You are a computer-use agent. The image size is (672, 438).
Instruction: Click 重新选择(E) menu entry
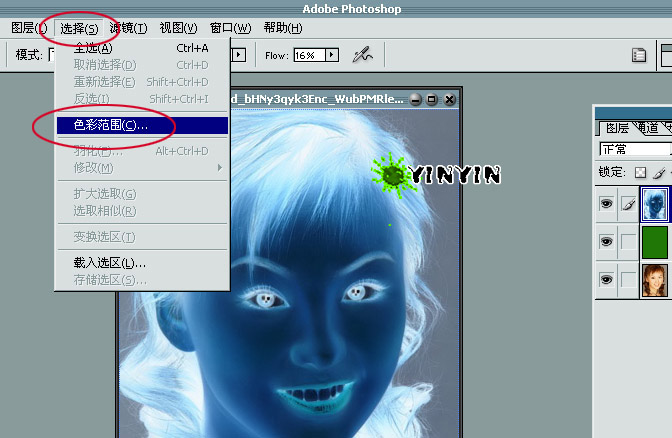coord(142,82)
